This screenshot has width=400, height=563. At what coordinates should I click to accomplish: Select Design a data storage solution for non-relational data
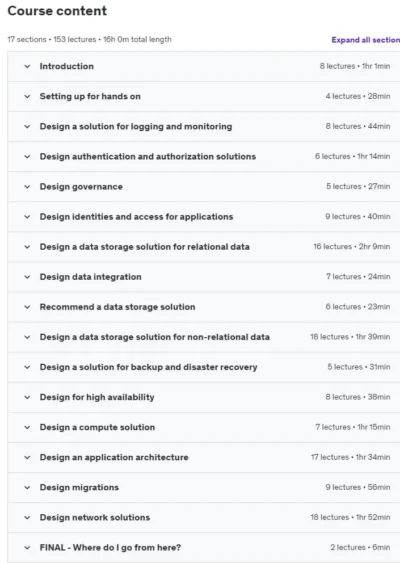154,337
